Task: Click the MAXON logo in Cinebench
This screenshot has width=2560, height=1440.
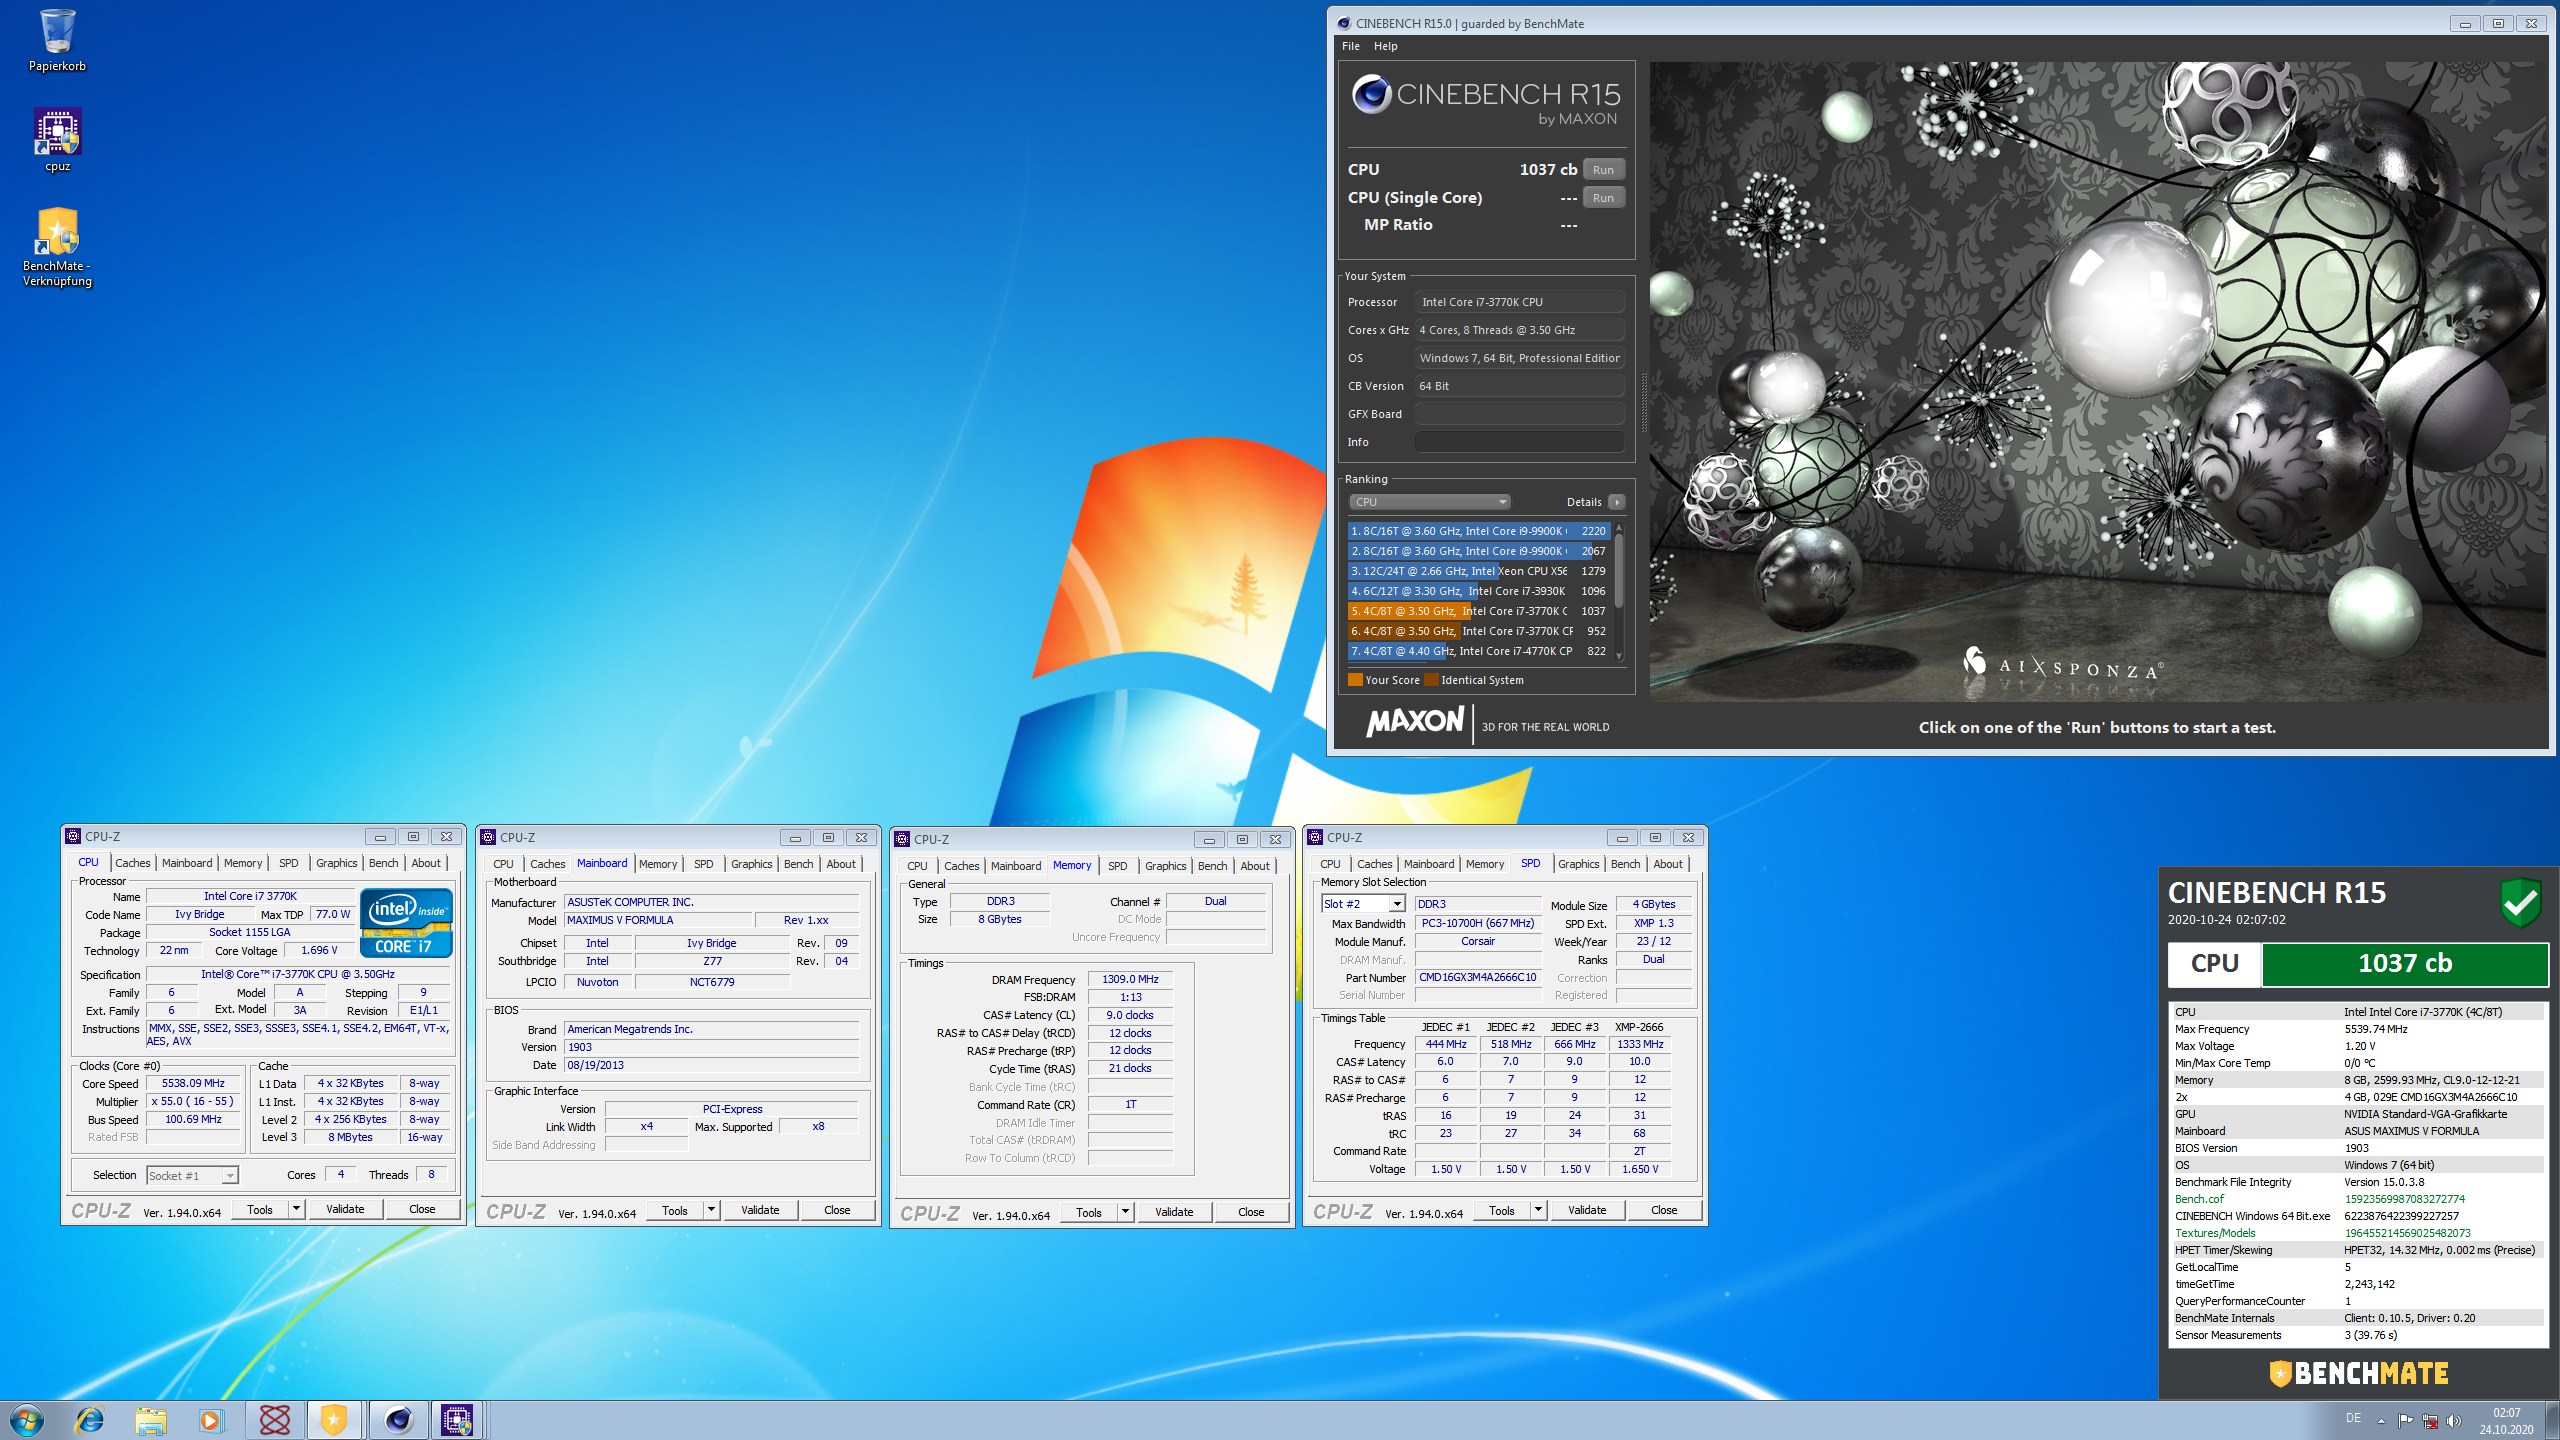Action: click(1415, 722)
